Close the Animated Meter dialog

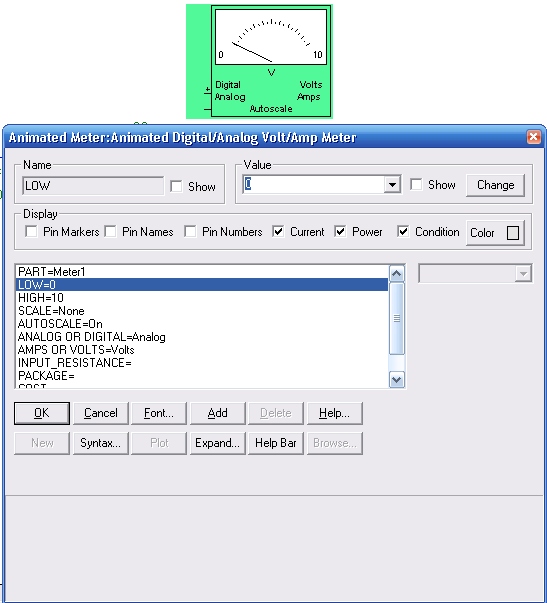click(534, 137)
